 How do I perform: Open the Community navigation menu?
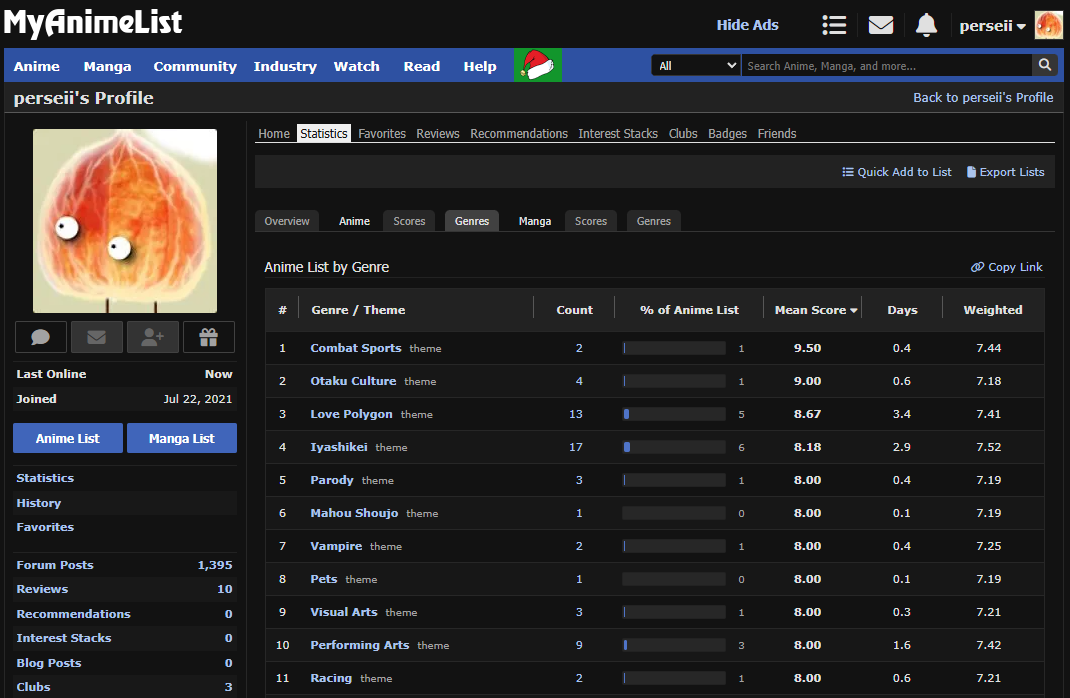pyautogui.click(x=195, y=66)
